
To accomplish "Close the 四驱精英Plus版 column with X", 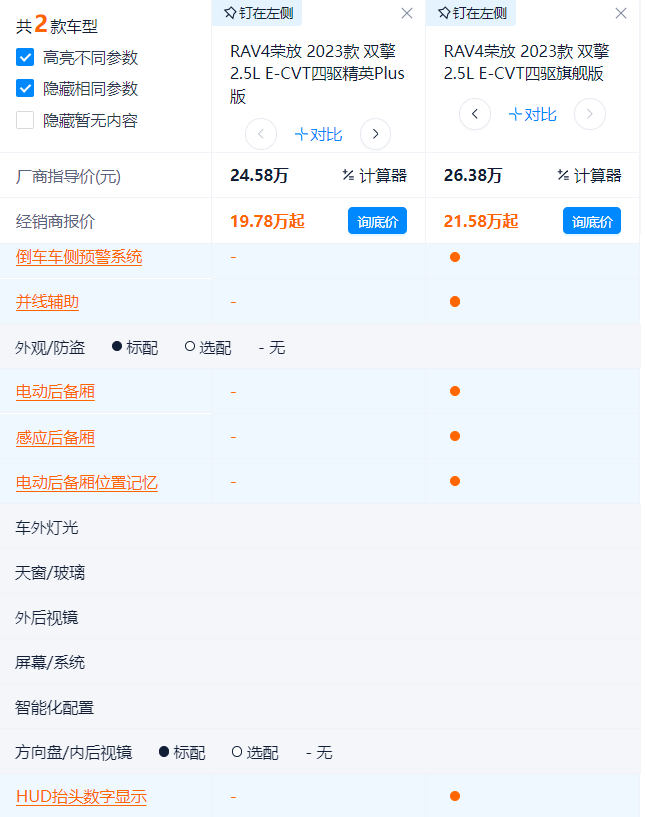I will [x=407, y=13].
